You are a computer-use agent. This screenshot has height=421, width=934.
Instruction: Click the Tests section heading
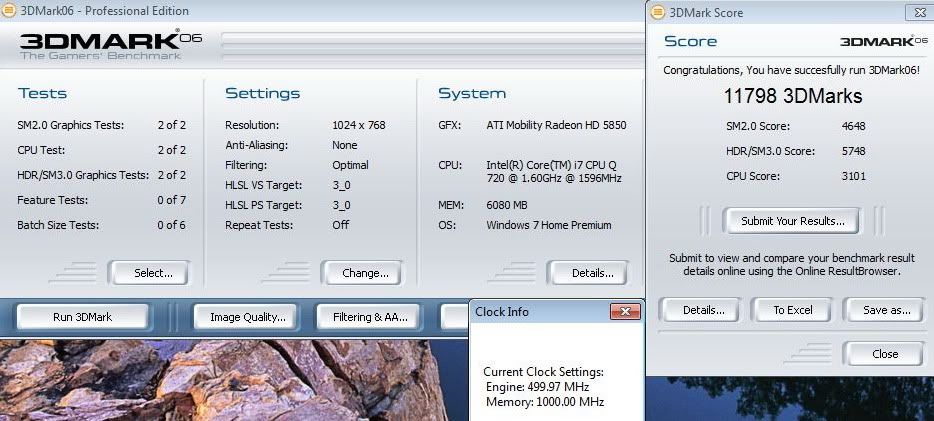click(42, 93)
